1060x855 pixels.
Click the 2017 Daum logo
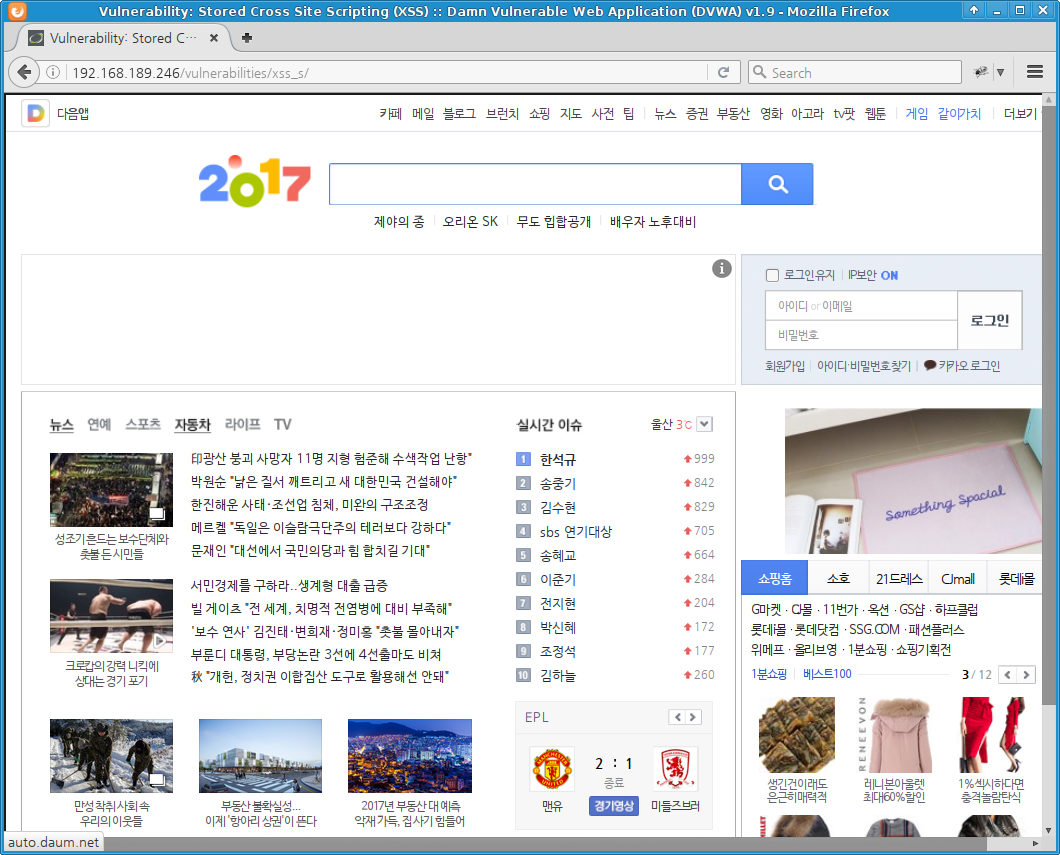point(254,181)
